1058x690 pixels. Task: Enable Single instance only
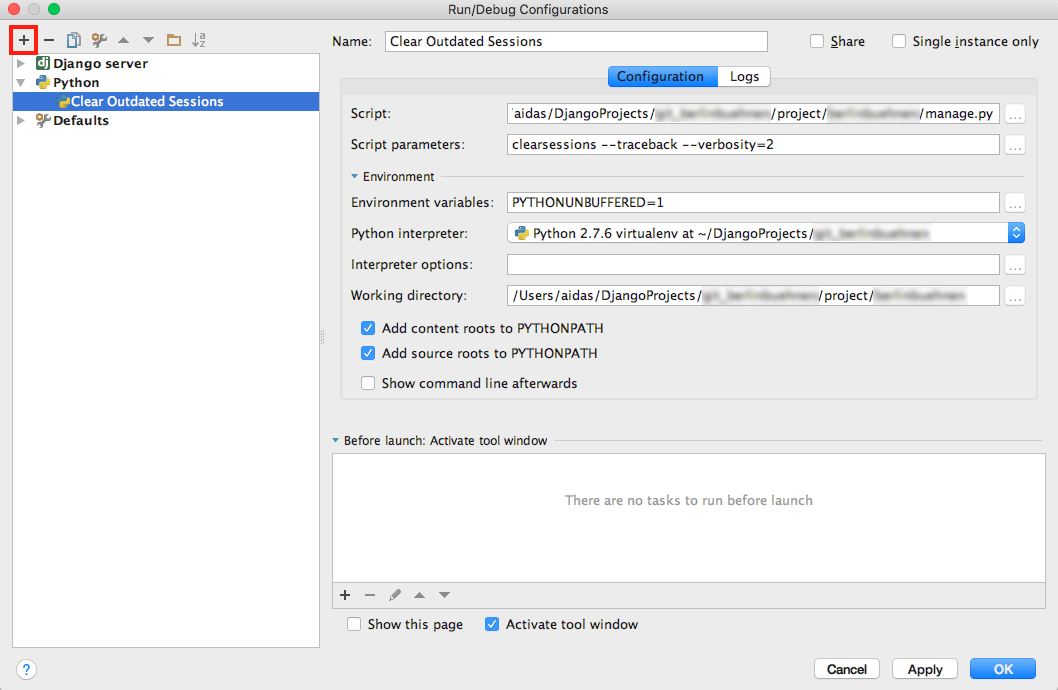pyautogui.click(x=899, y=41)
